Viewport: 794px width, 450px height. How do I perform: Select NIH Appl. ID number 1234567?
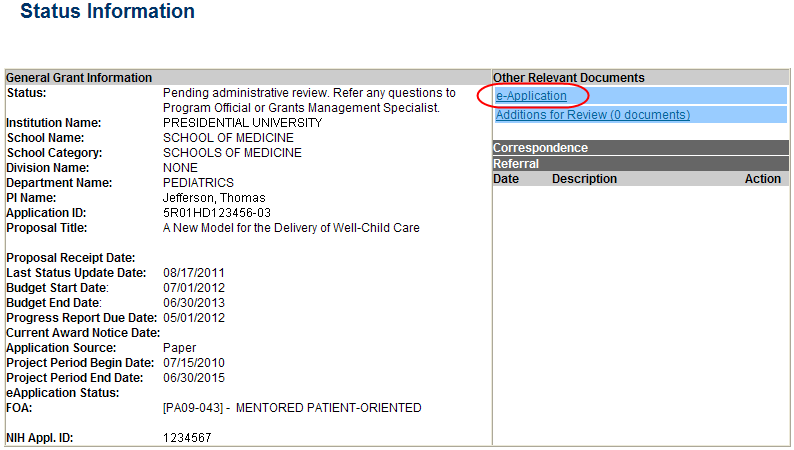[188, 438]
